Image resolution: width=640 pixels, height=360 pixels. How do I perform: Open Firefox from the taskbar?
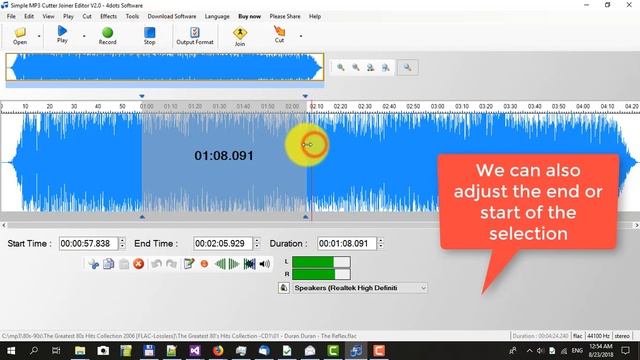point(218,351)
